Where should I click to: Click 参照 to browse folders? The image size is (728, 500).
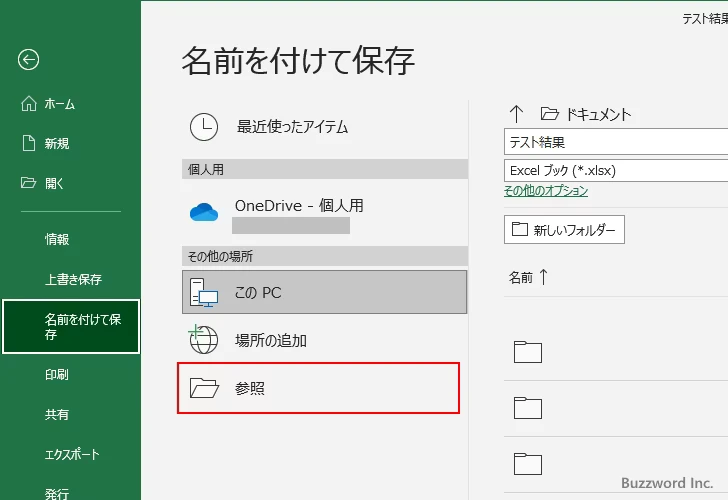[318, 388]
